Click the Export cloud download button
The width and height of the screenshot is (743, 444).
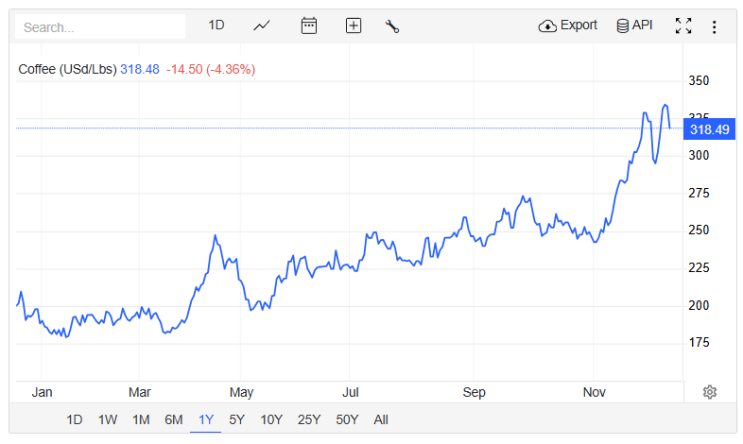(x=568, y=25)
